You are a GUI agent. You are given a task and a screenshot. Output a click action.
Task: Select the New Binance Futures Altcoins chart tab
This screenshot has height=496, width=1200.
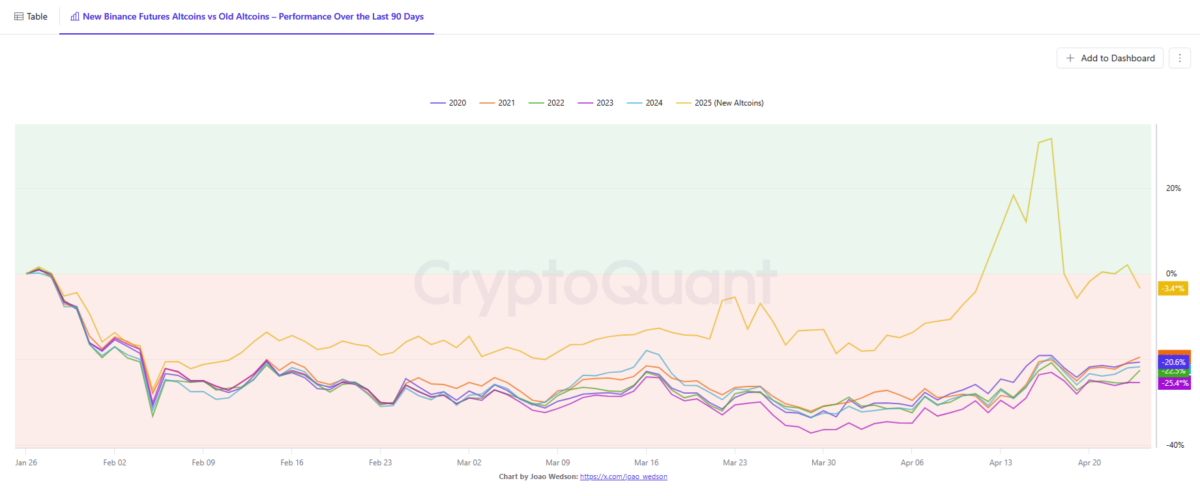point(253,16)
